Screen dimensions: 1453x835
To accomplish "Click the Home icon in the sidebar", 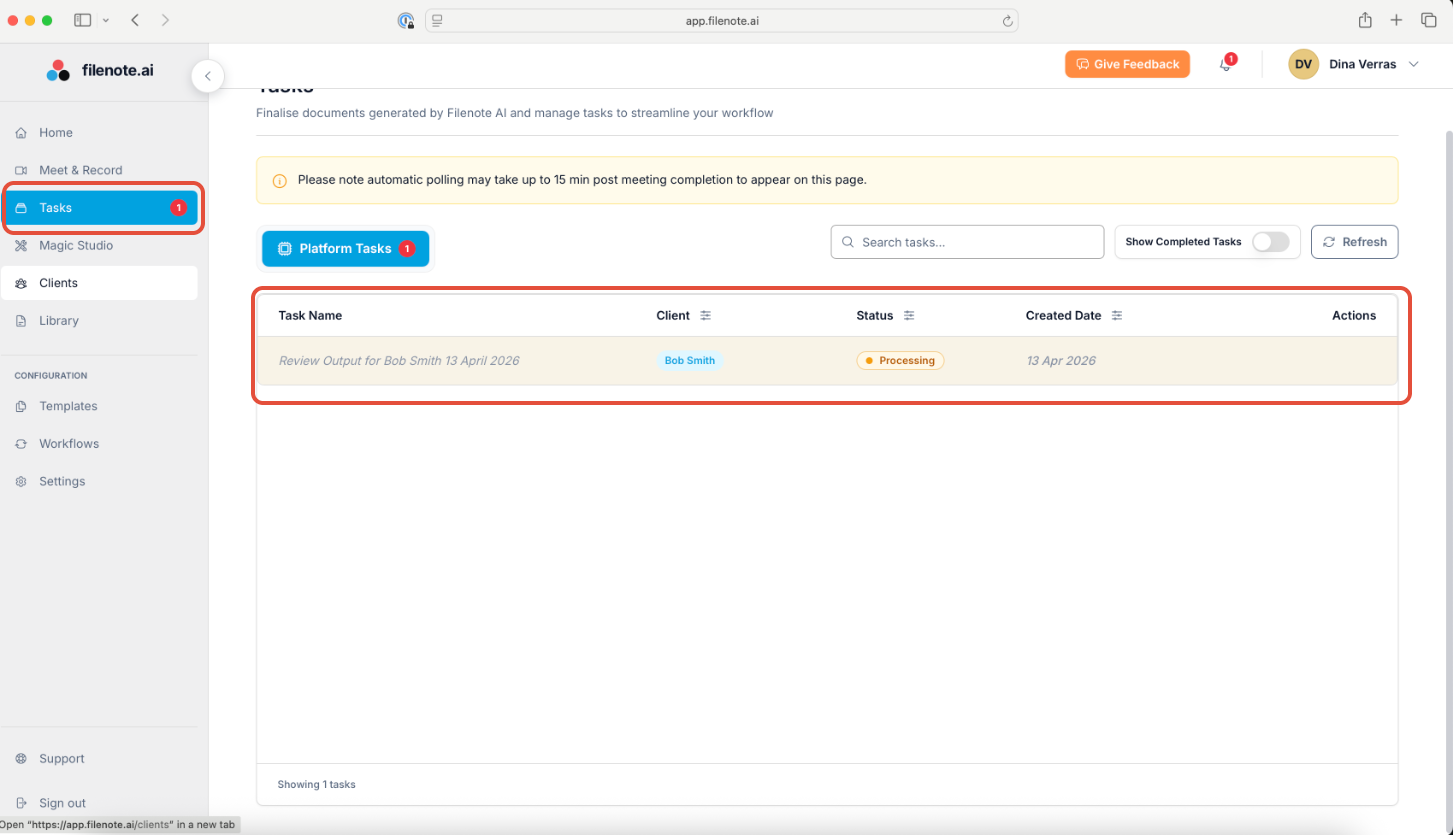I will click(21, 133).
